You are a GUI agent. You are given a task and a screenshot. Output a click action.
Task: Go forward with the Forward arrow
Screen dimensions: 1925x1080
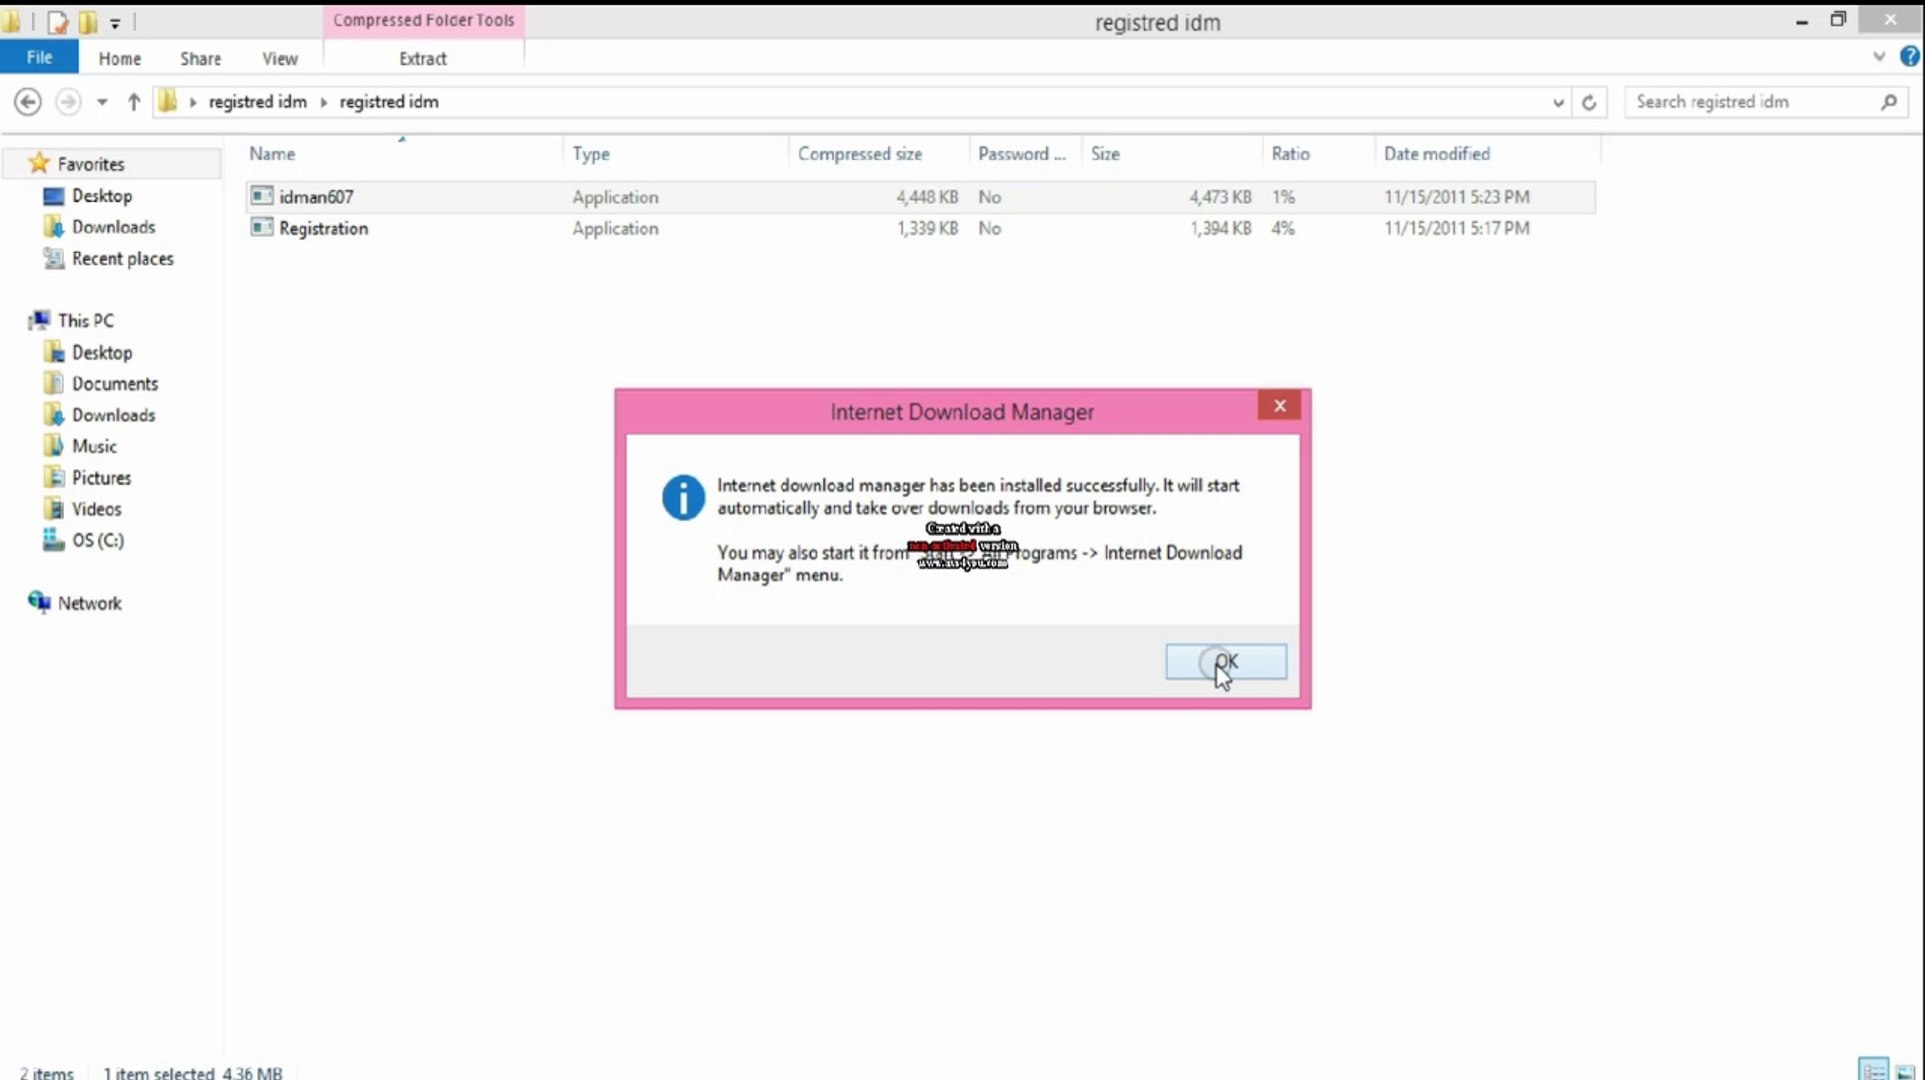pos(68,102)
